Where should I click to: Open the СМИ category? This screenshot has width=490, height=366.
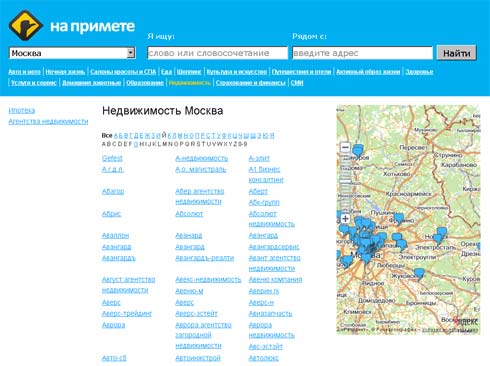[297, 83]
